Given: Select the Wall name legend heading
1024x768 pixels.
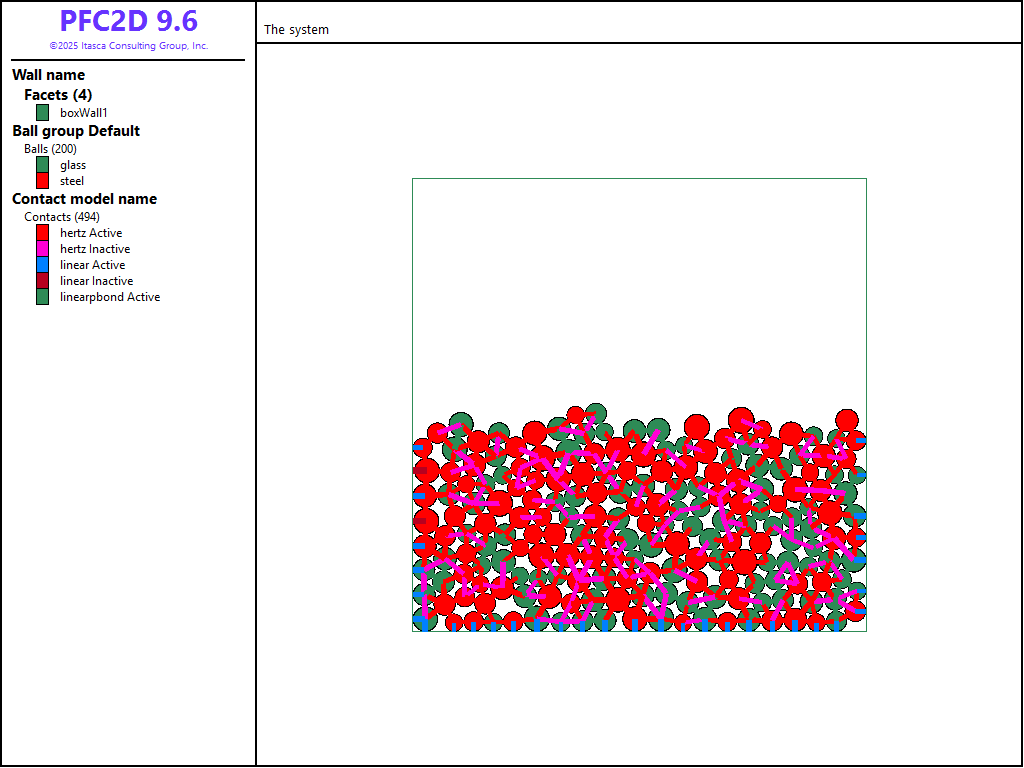Looking at the screenshot, I should [x=48, y=75].
